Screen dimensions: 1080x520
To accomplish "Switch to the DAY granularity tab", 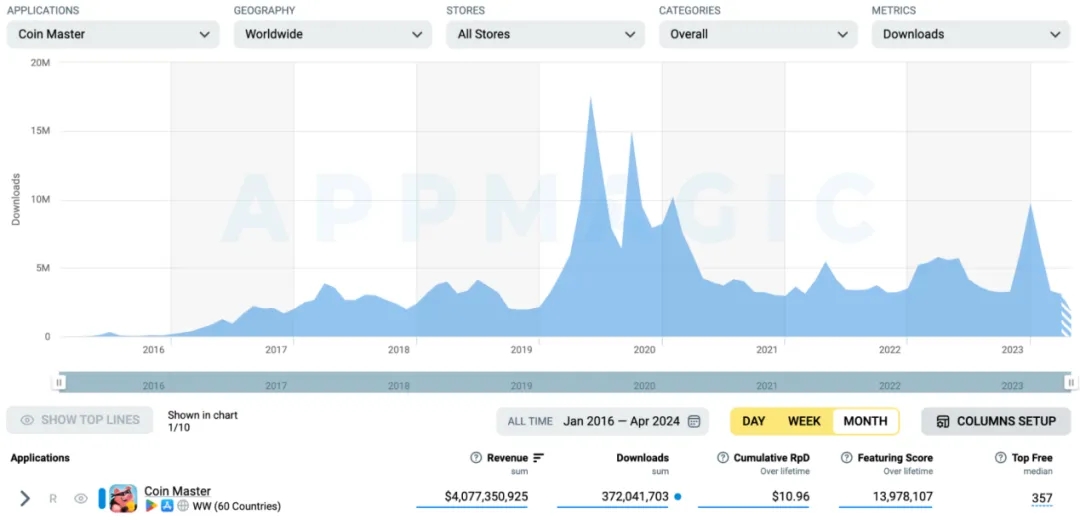I will click(754, 421).
